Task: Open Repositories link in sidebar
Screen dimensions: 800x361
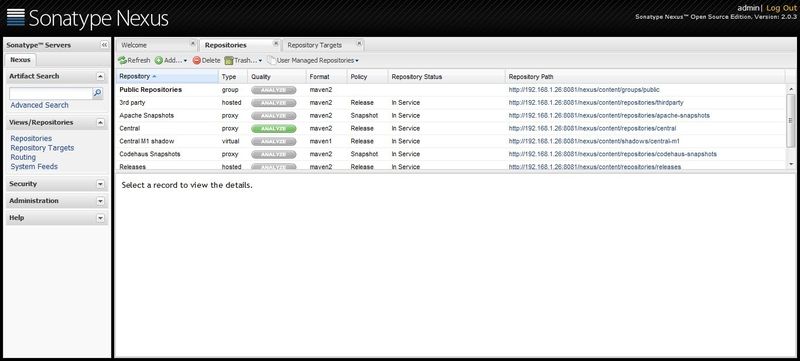Action: [31, 138]
